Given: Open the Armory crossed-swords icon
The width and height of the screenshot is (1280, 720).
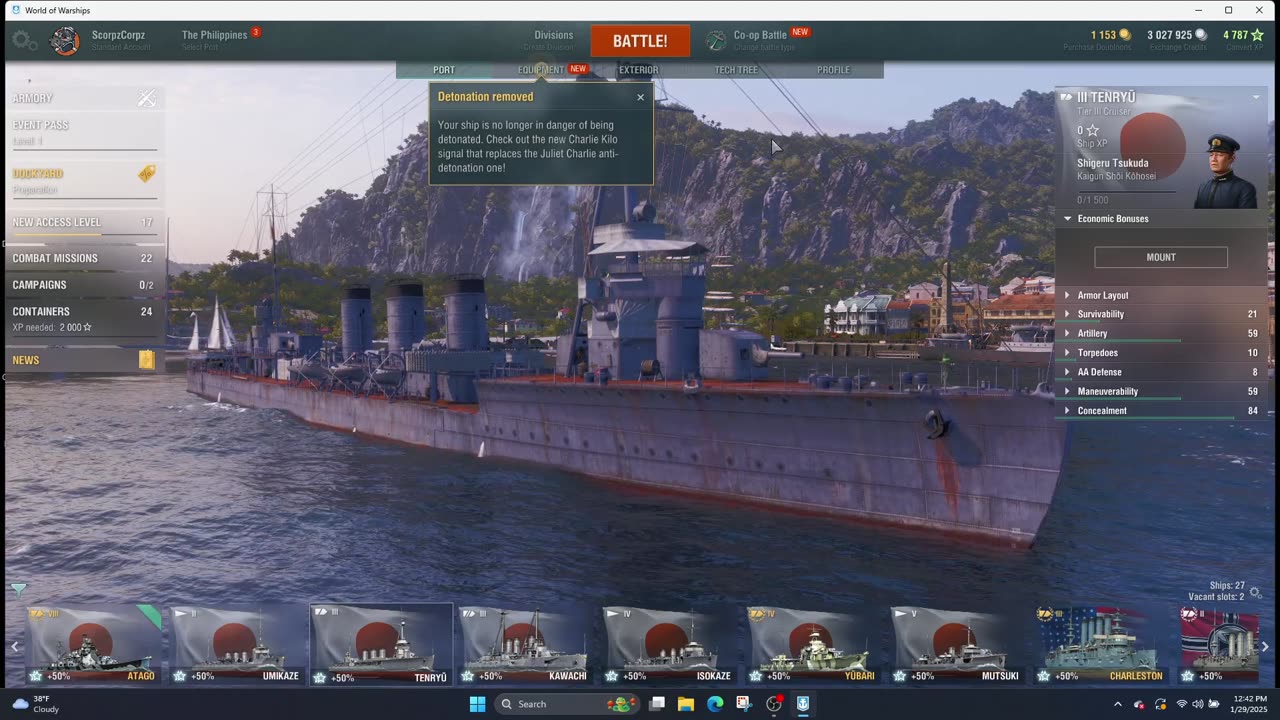Looking at the screenshot, I should tap(147, 98).
